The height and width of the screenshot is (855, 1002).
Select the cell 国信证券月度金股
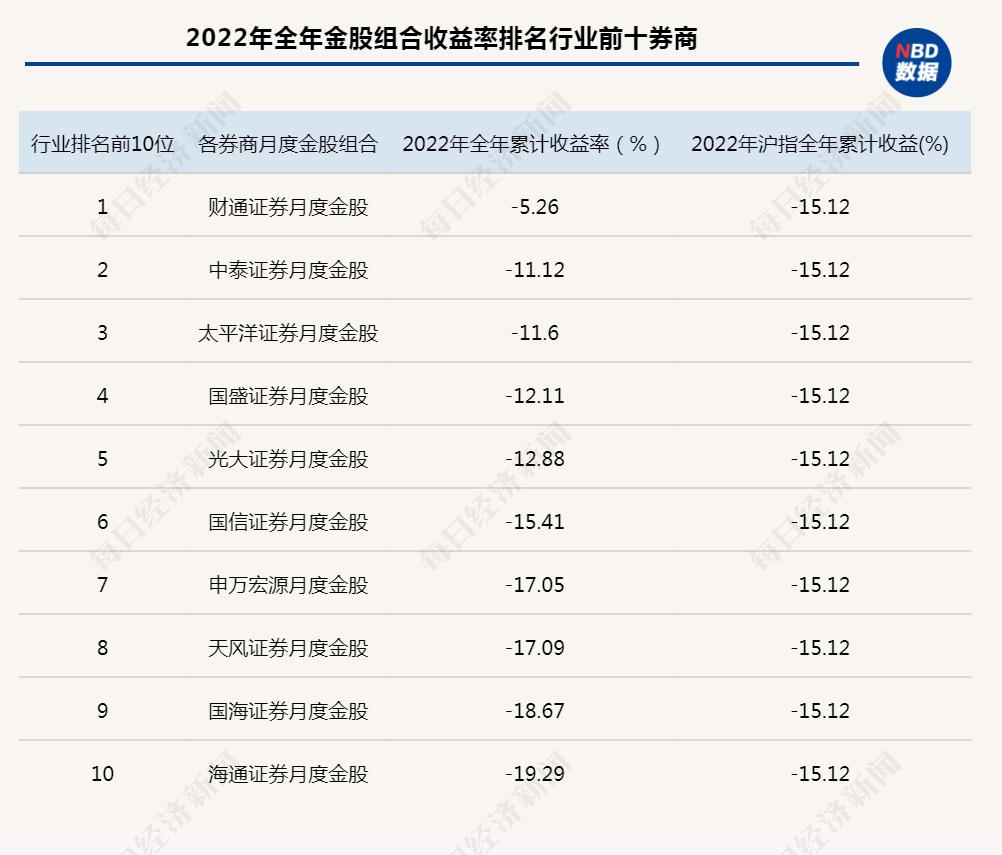[x=288, y=522]
